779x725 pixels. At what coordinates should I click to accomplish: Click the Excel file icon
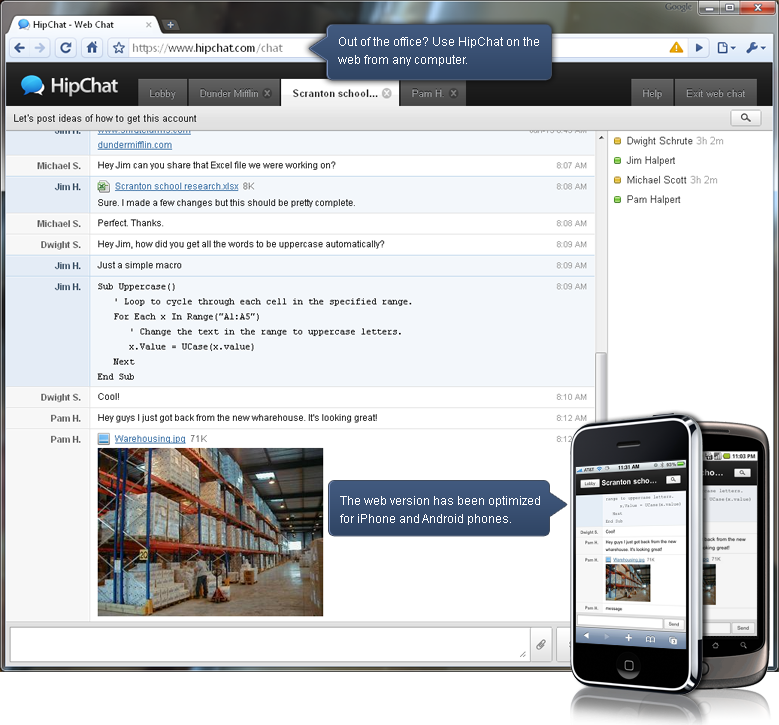[x=103, y=186]
